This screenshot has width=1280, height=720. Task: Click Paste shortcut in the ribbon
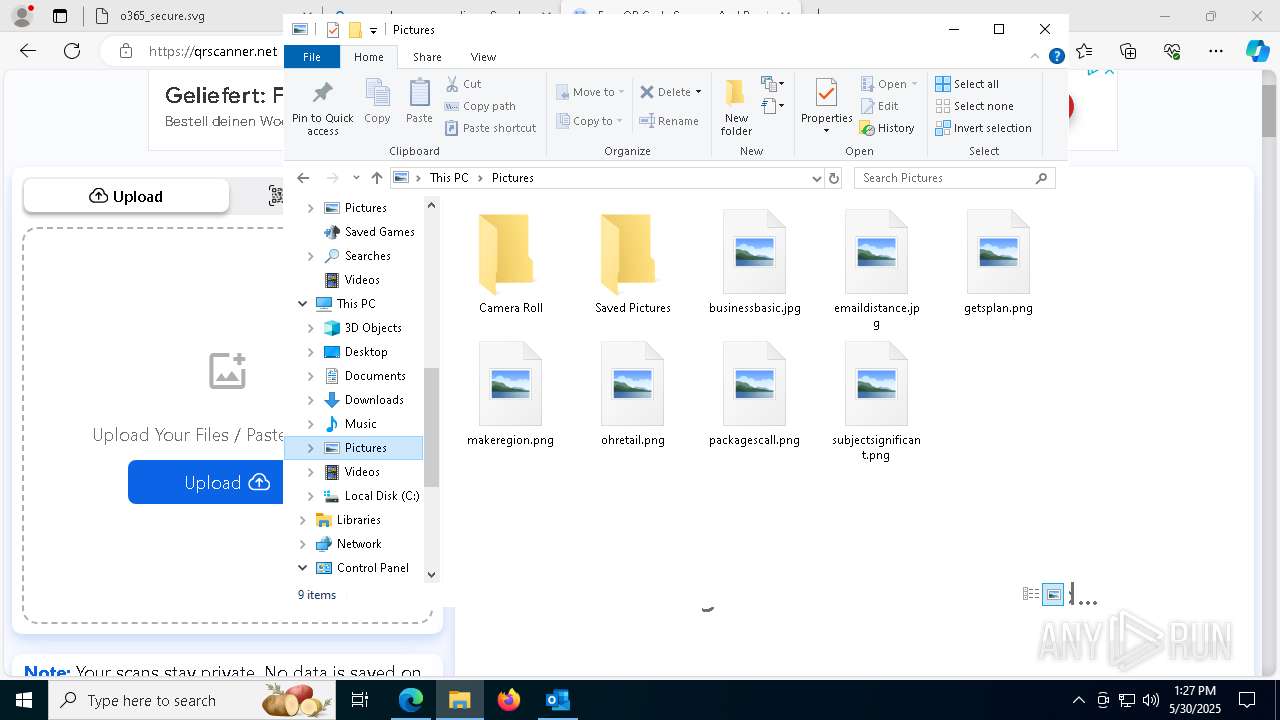click(490, 128)
